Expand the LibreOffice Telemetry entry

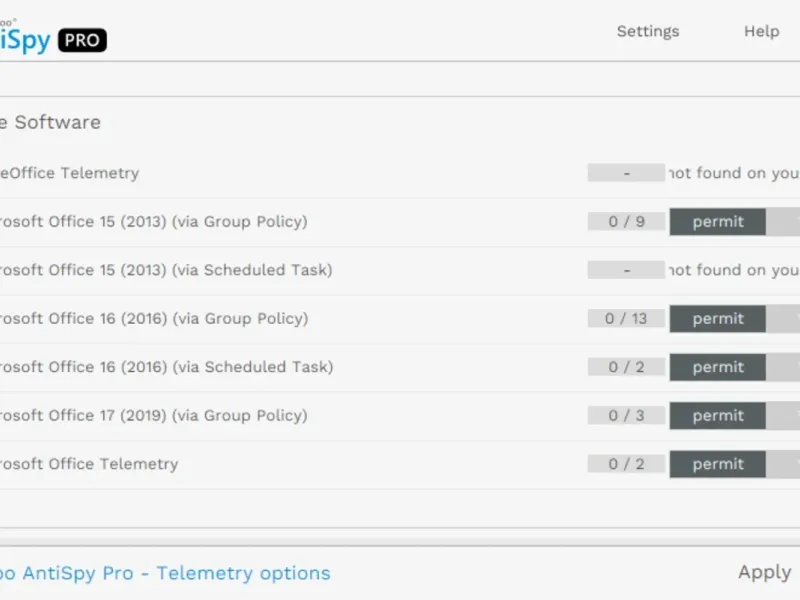(70, 173)
